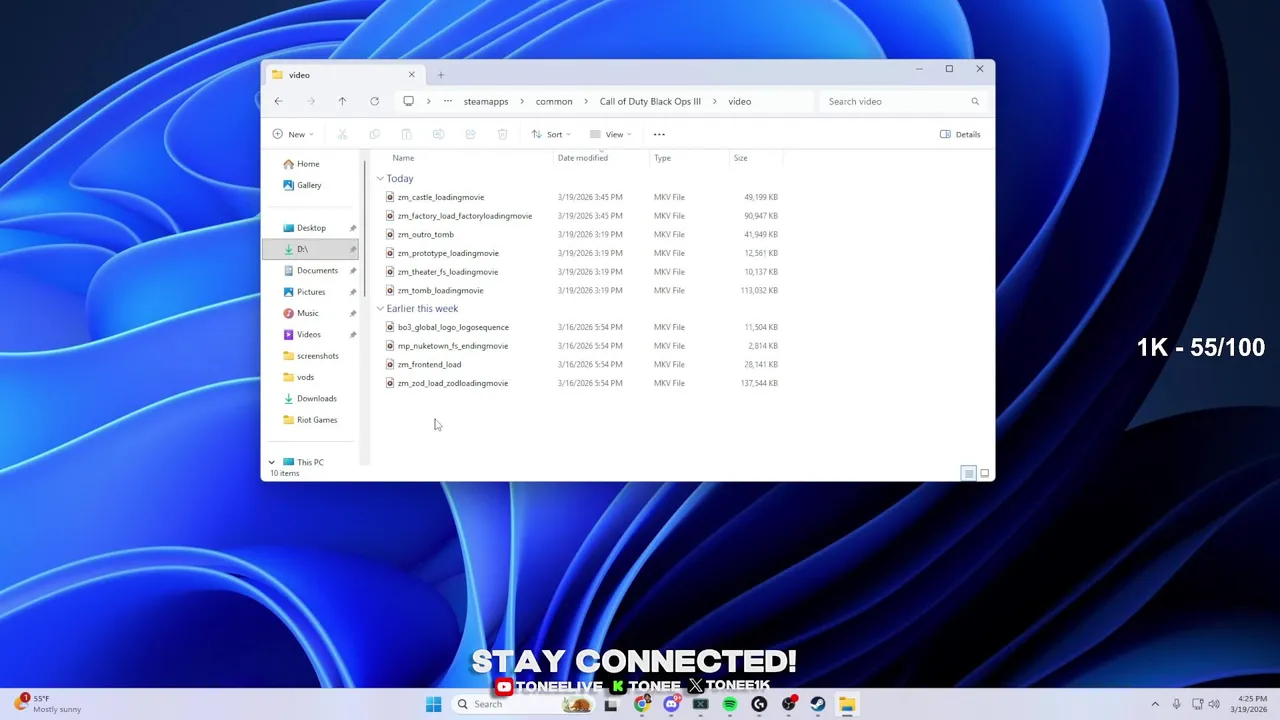This screenshot has width=1280, height=720.
Task: Sort by Name column header
Action: point(403,158)
